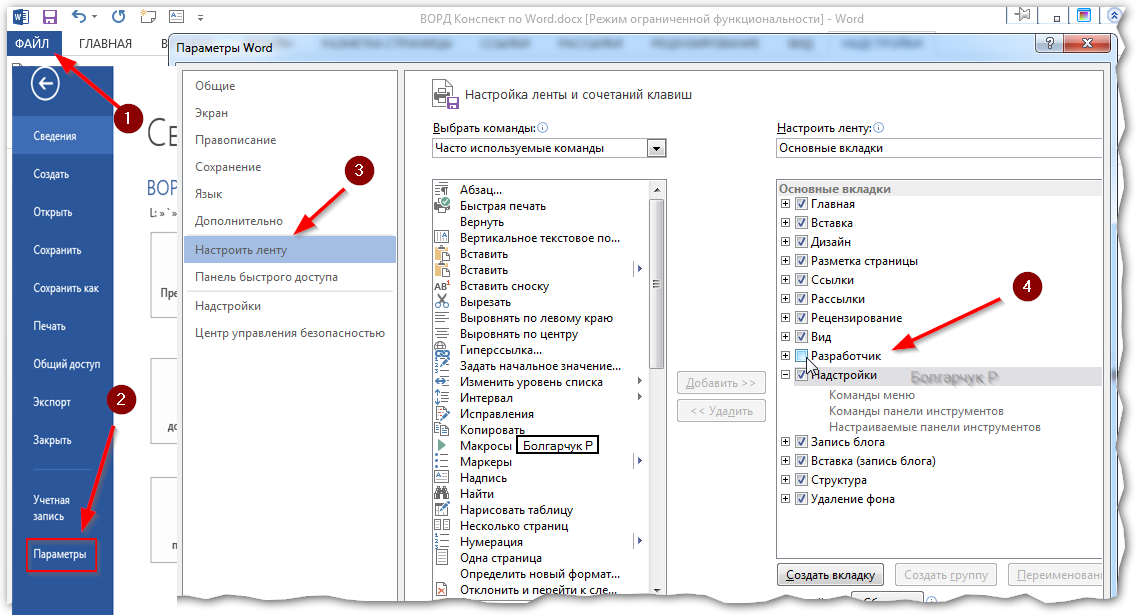Select the Гиперссылка command icon
The width and height of the screenshot is (1137, 615).
442,350
